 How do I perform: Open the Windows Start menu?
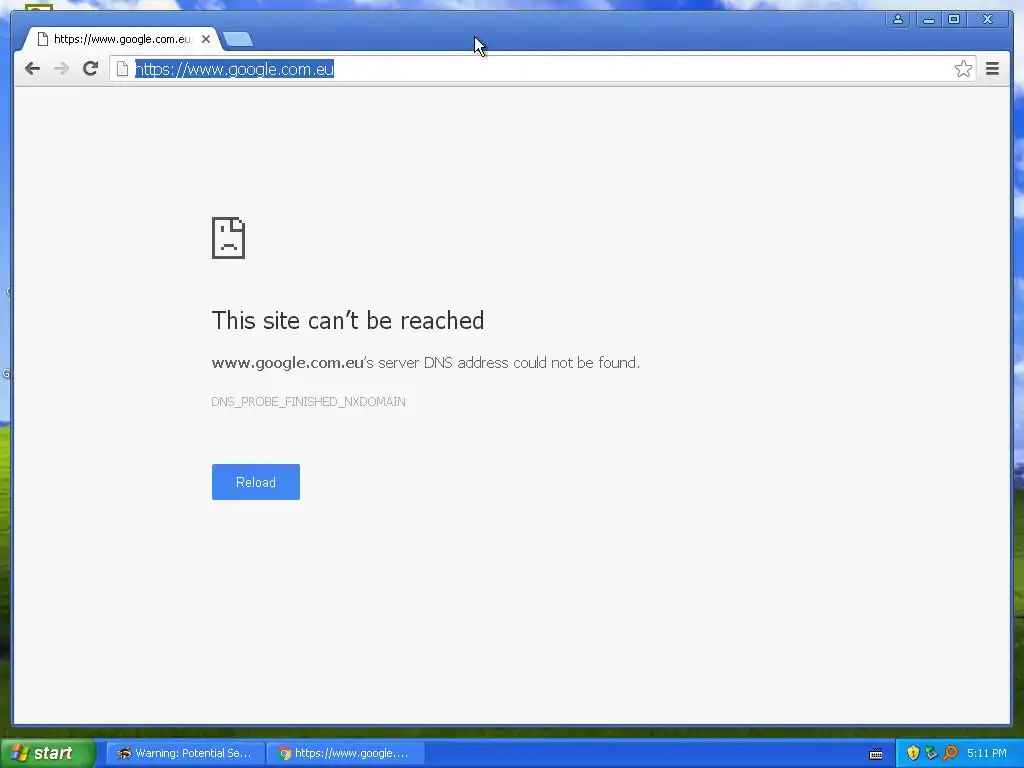tap(48, 753)
